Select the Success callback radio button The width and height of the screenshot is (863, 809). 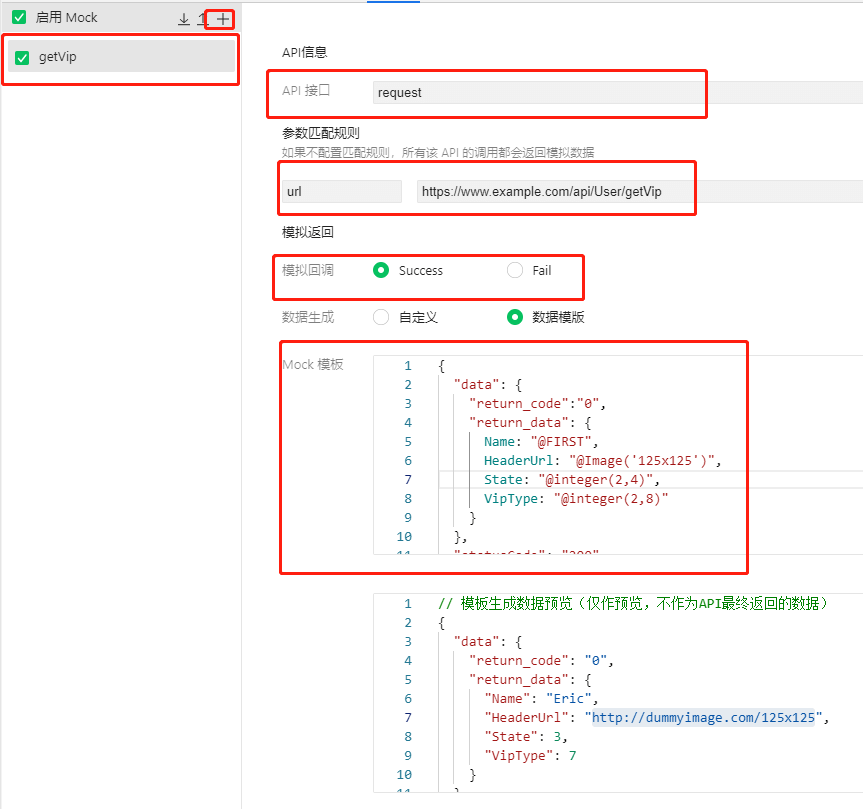click(381, 270)
